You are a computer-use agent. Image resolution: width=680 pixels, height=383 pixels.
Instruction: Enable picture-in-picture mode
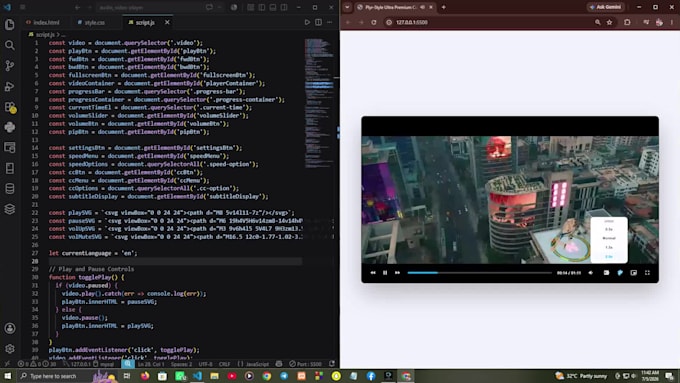click(x=634, y=273)
